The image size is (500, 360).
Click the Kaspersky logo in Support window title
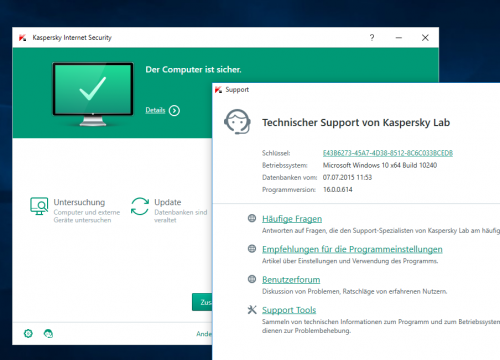tap(218, 90)
